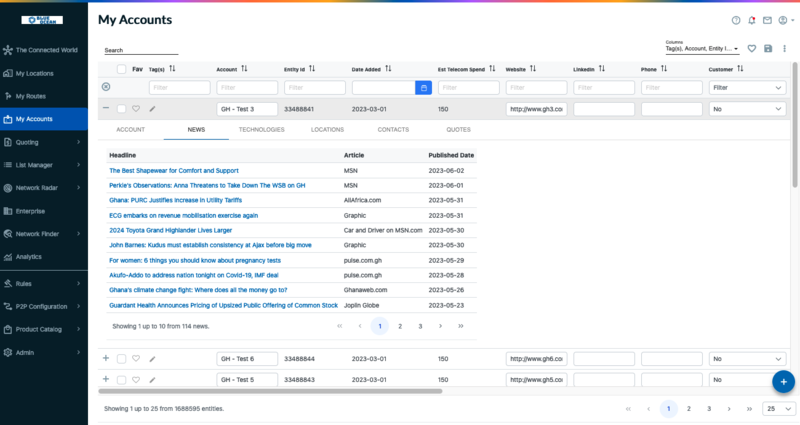Viewport: 800px width, 425px height.
Task: Open the notifications bell icon
Action: tap(752, 20)
